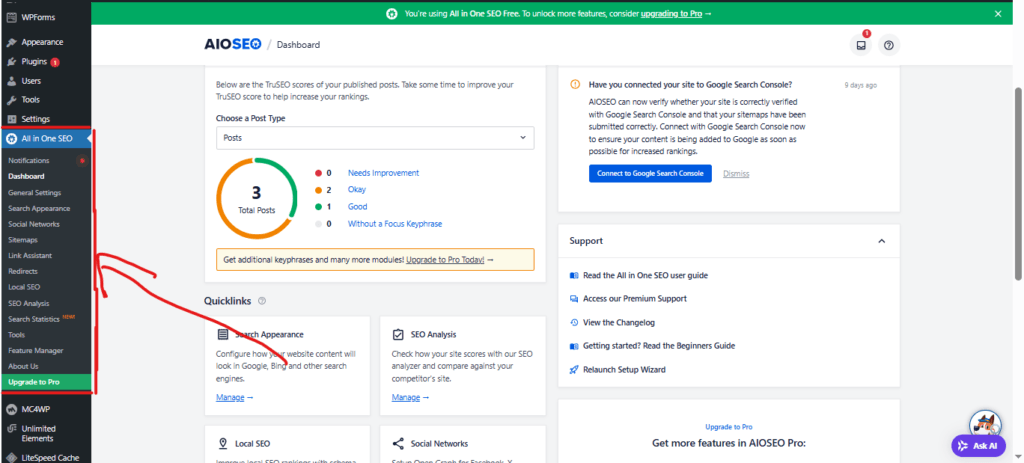Click the AIOSEO logo in header
The width and height of the screenshot is (1024, 463).
pyautogui.click(x=232, y=44)
